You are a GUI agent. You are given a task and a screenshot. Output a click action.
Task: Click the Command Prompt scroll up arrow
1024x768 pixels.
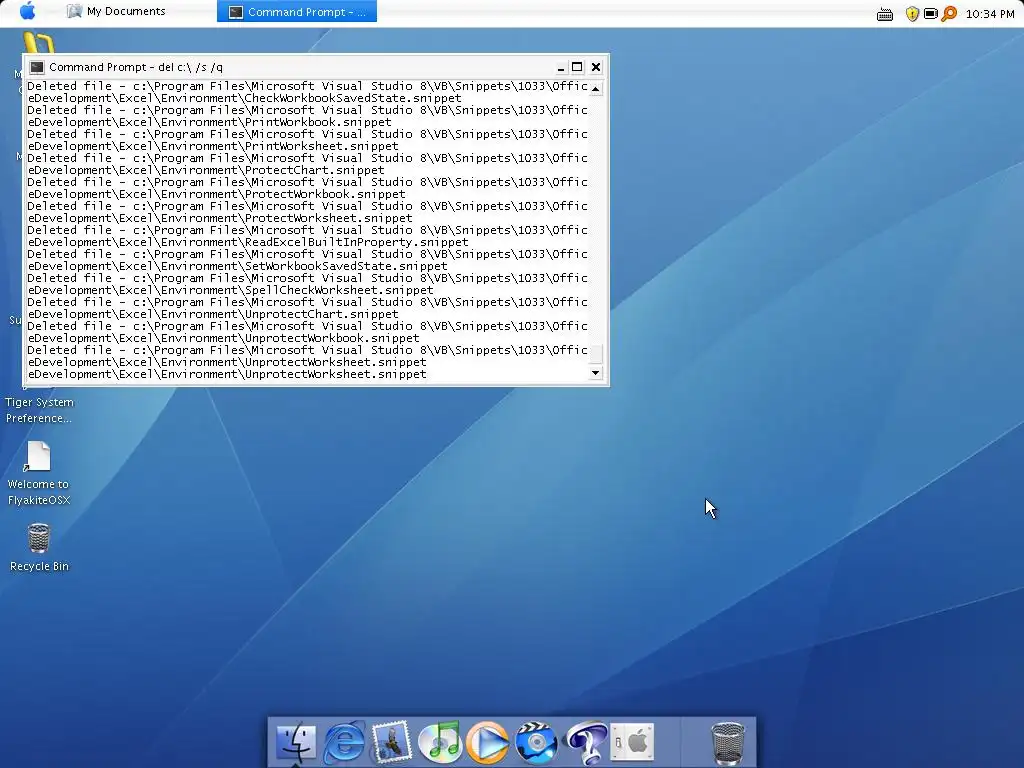pos(596,88)
